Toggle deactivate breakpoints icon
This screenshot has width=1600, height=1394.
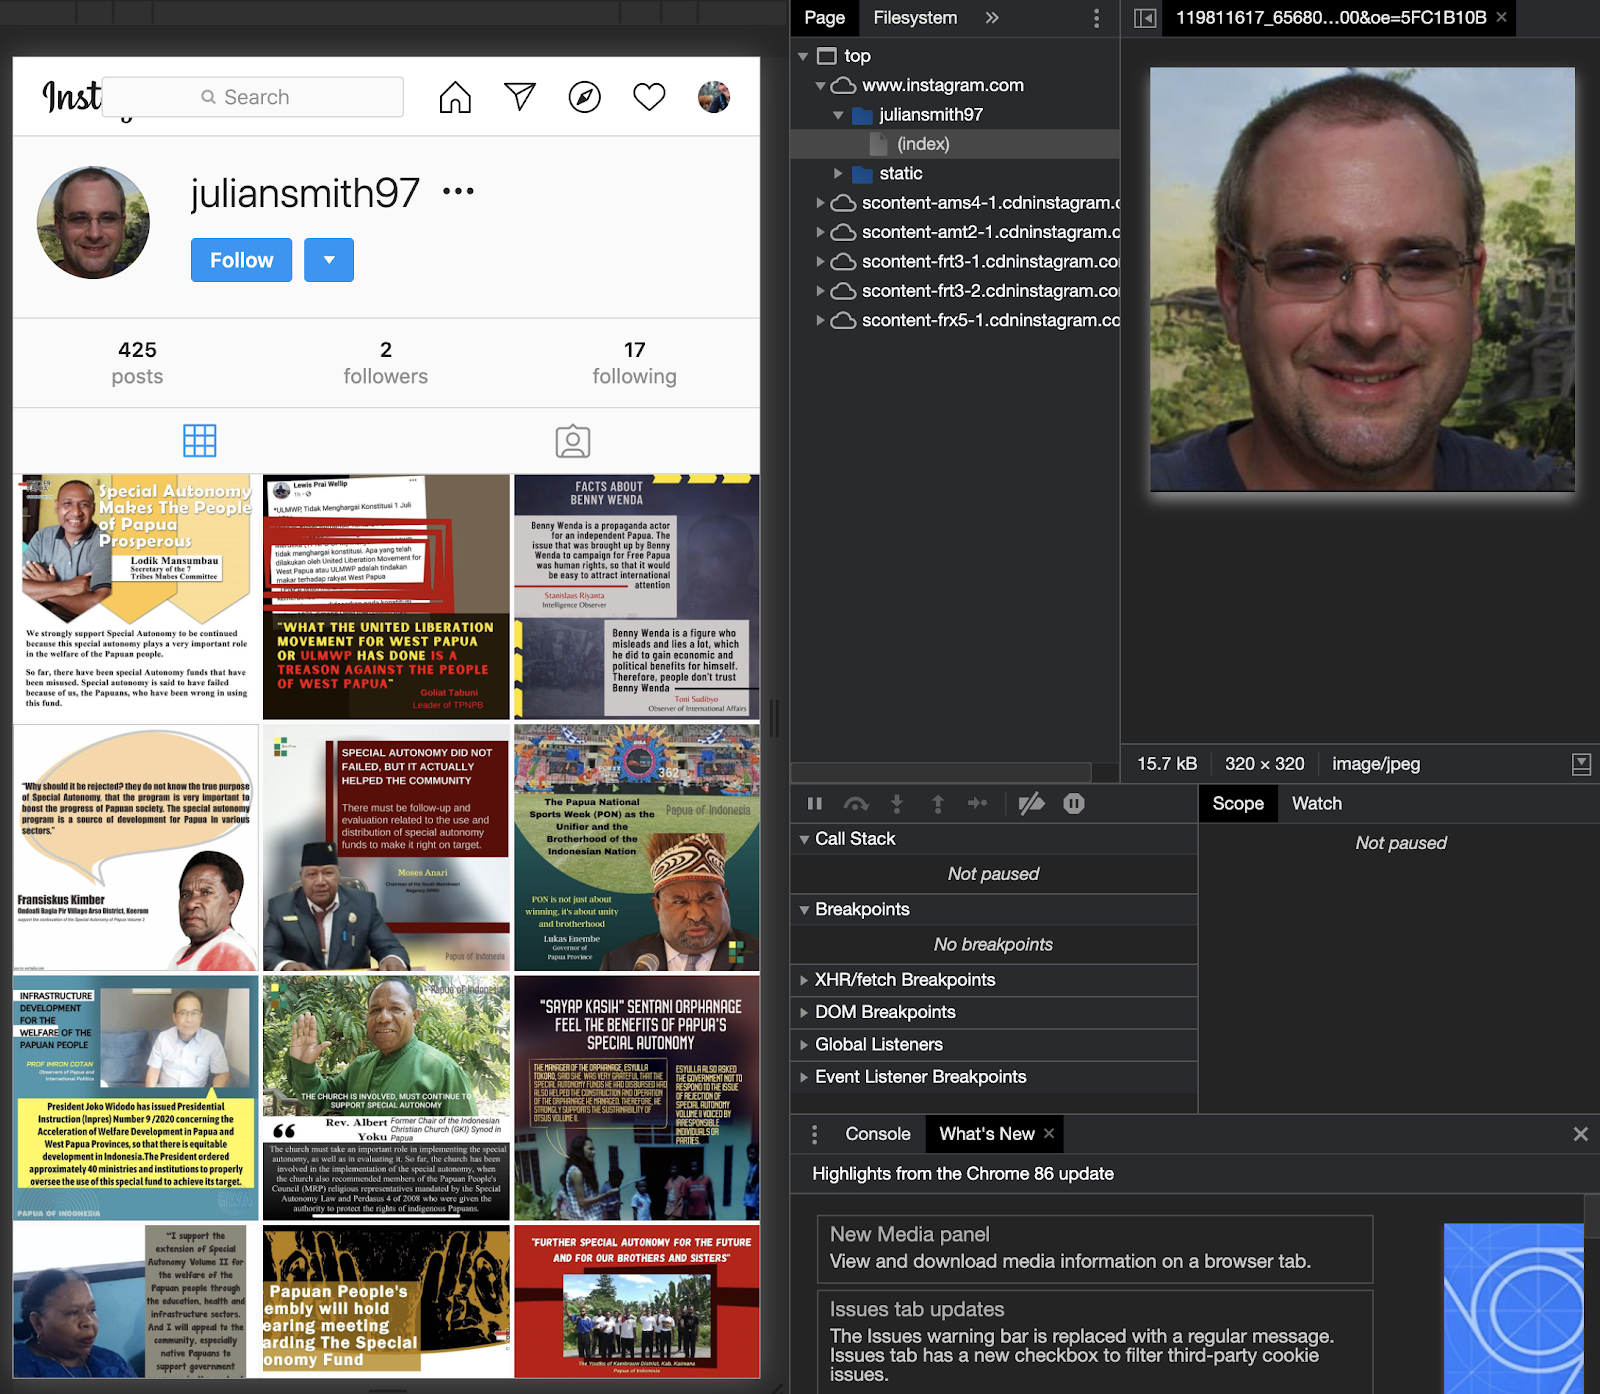click(1031, 803)
